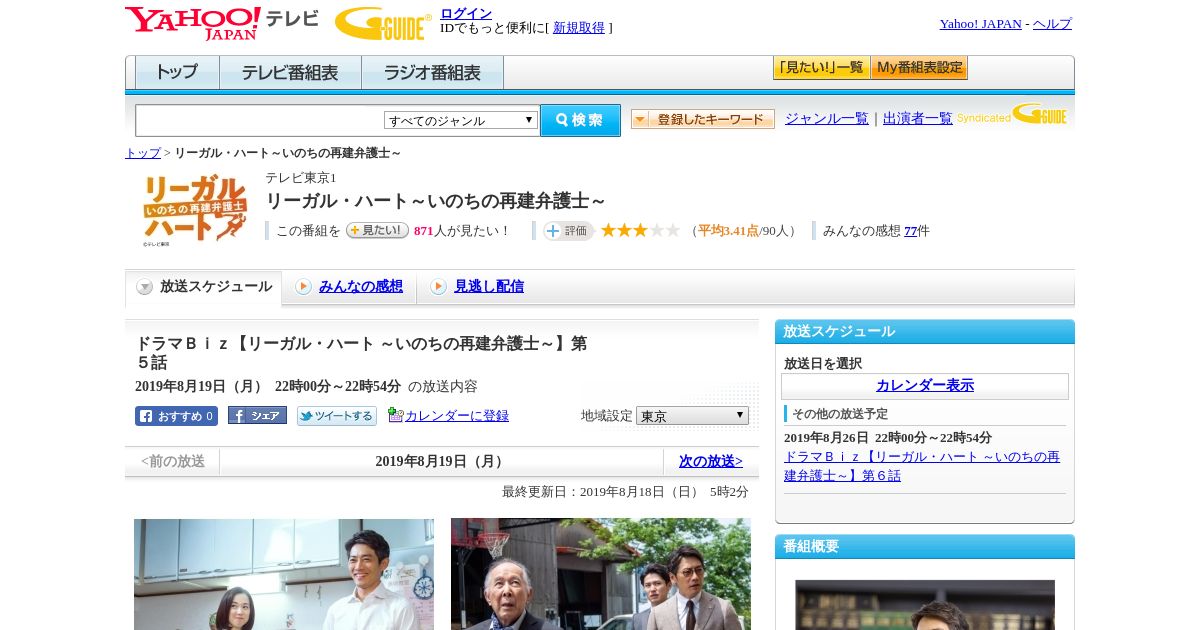Click the 番組概要 sidebar photo
The image size is (1200, 630).
925,605
